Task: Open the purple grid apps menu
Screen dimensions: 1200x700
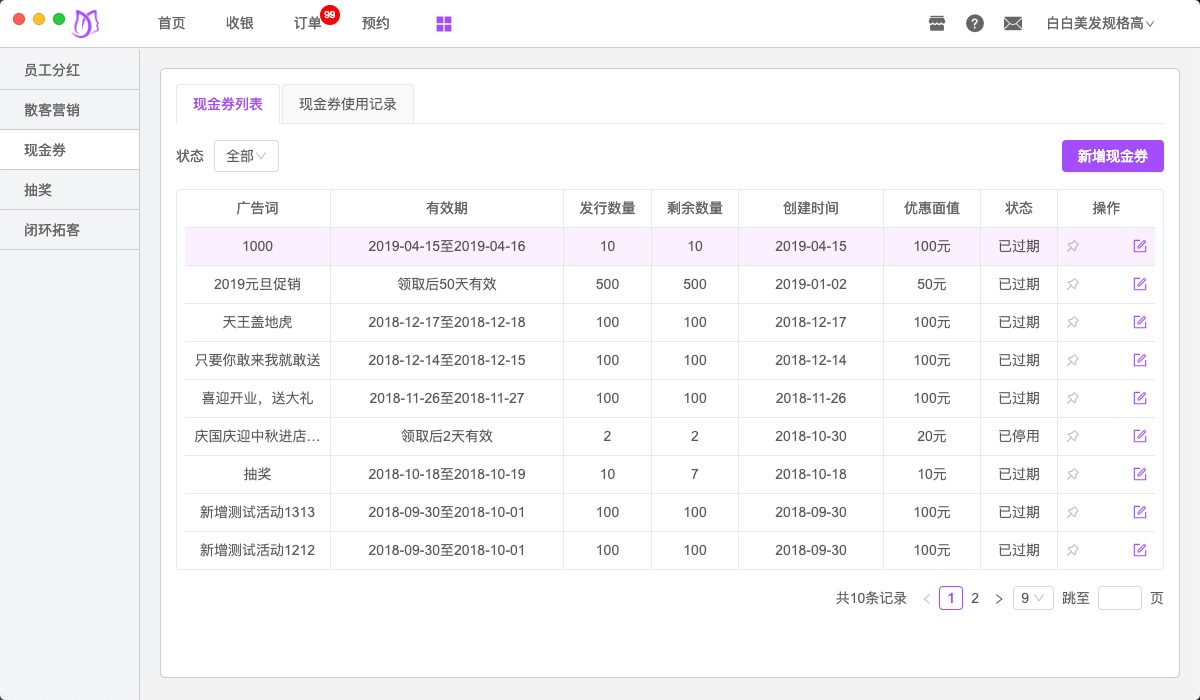Action: (x=444, y=24)
